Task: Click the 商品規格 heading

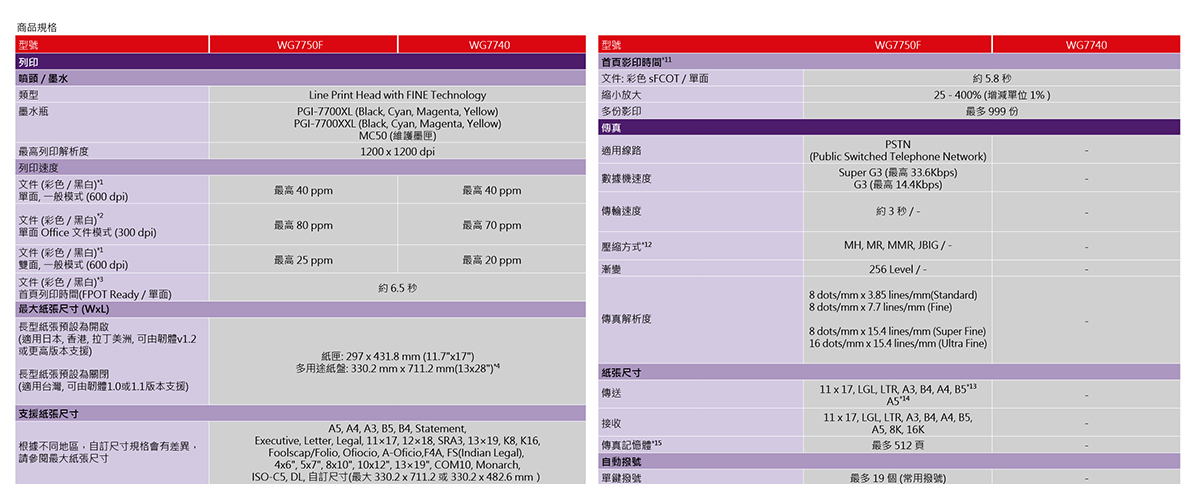Action: pos(37,27)
